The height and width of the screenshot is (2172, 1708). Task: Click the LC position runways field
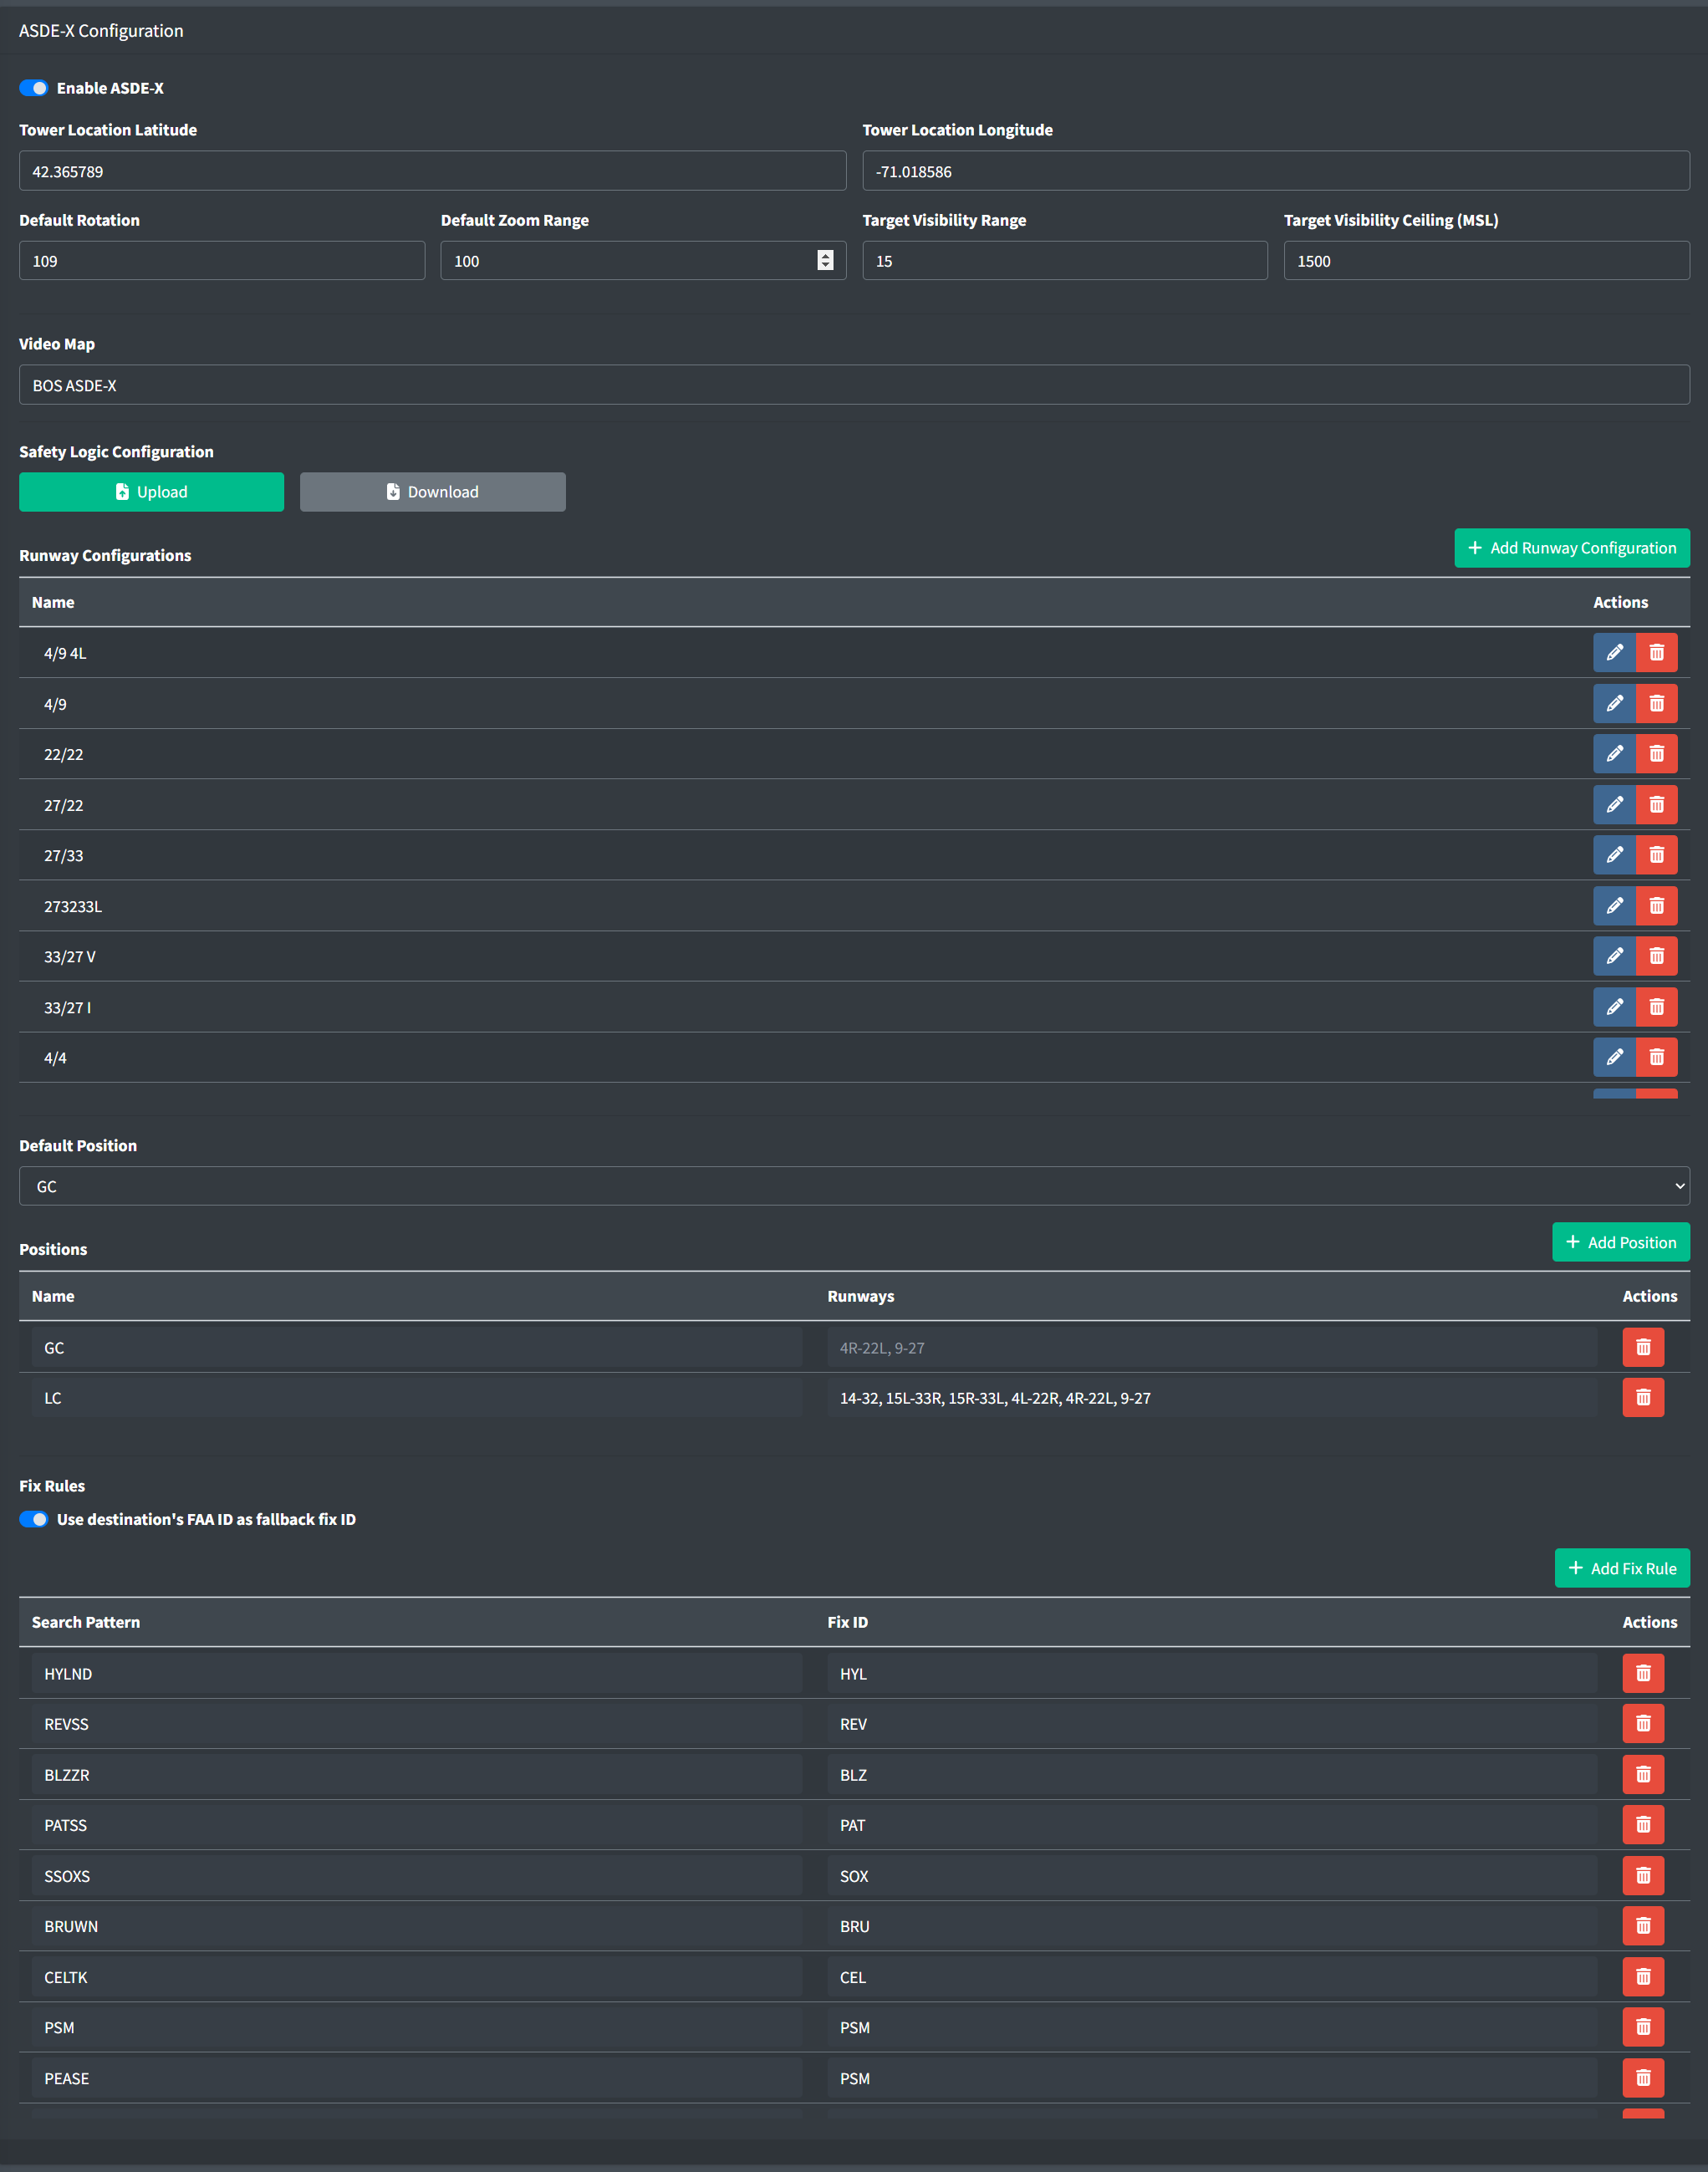1212,1397
